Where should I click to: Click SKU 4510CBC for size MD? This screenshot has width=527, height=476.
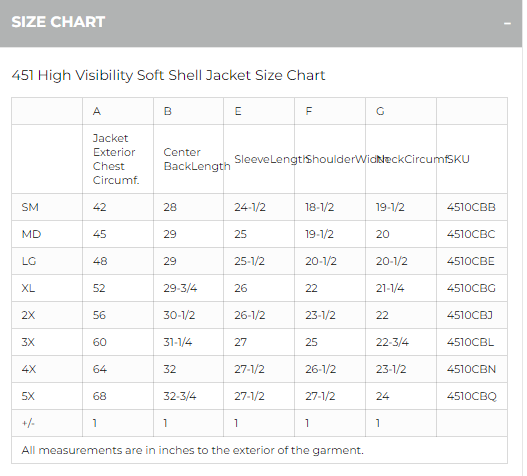(x=471, y=234)
